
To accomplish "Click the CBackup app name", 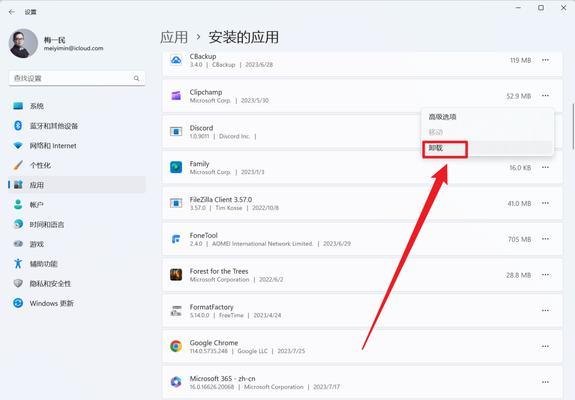I will click(203, 56).
